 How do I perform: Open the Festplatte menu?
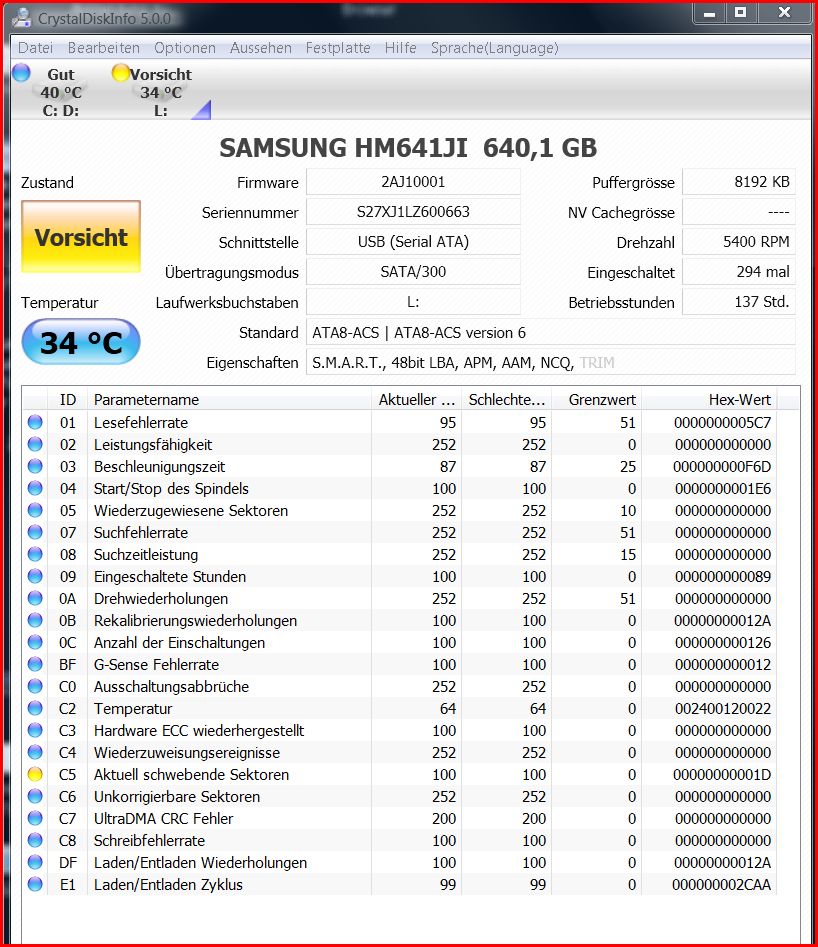point(338,48)
